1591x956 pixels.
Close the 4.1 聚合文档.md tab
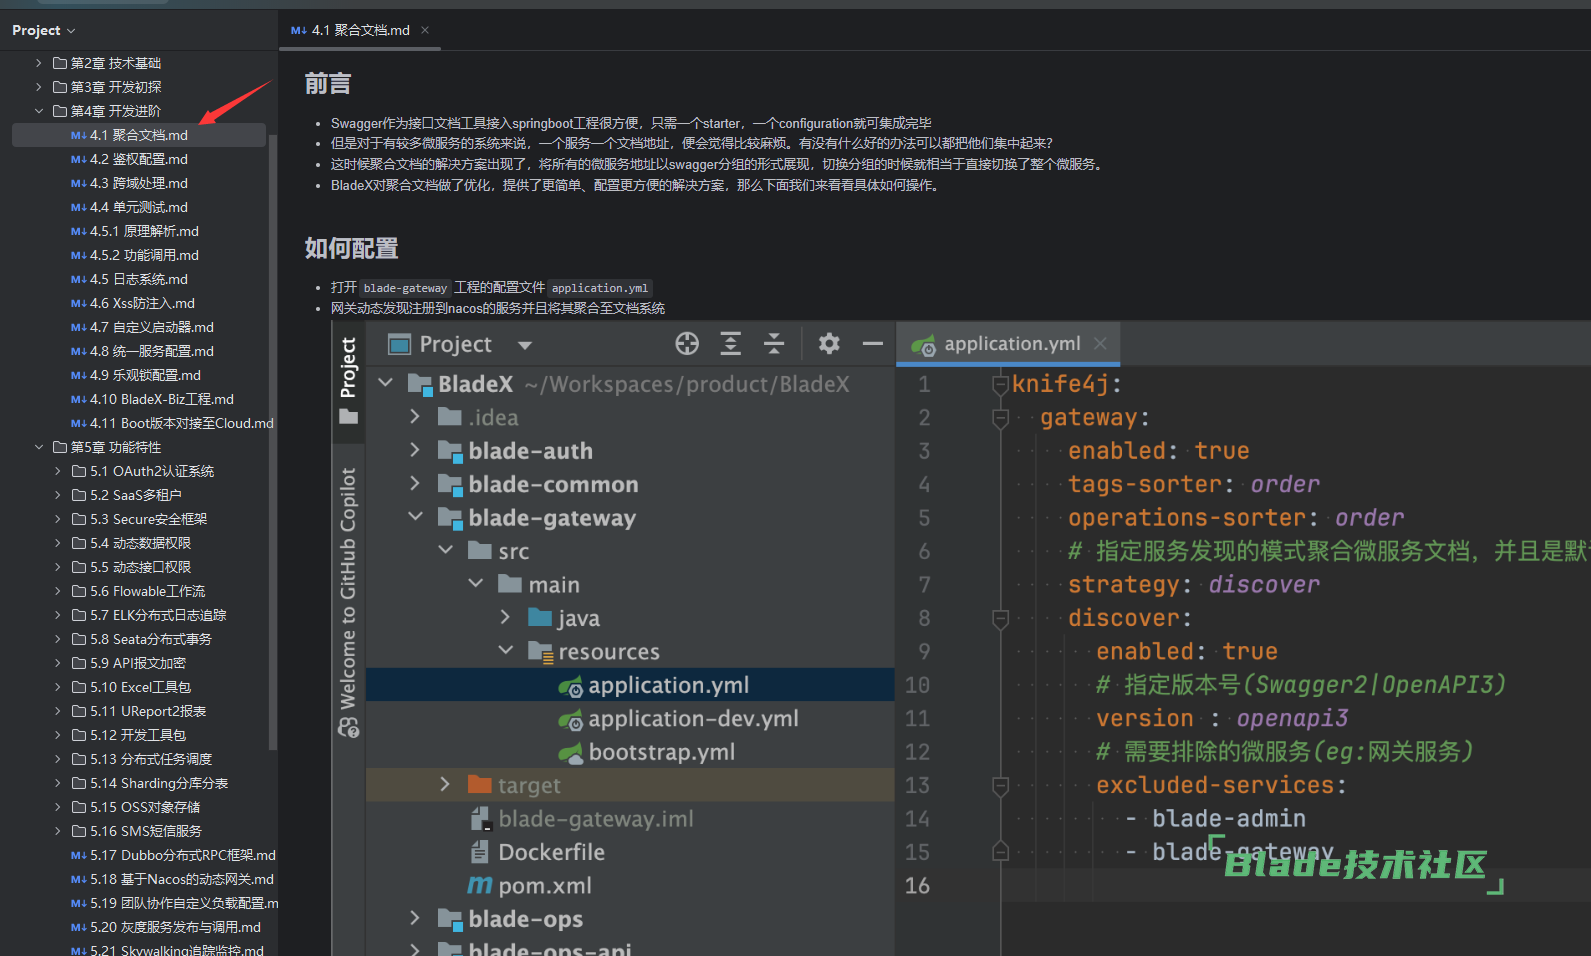425,30
